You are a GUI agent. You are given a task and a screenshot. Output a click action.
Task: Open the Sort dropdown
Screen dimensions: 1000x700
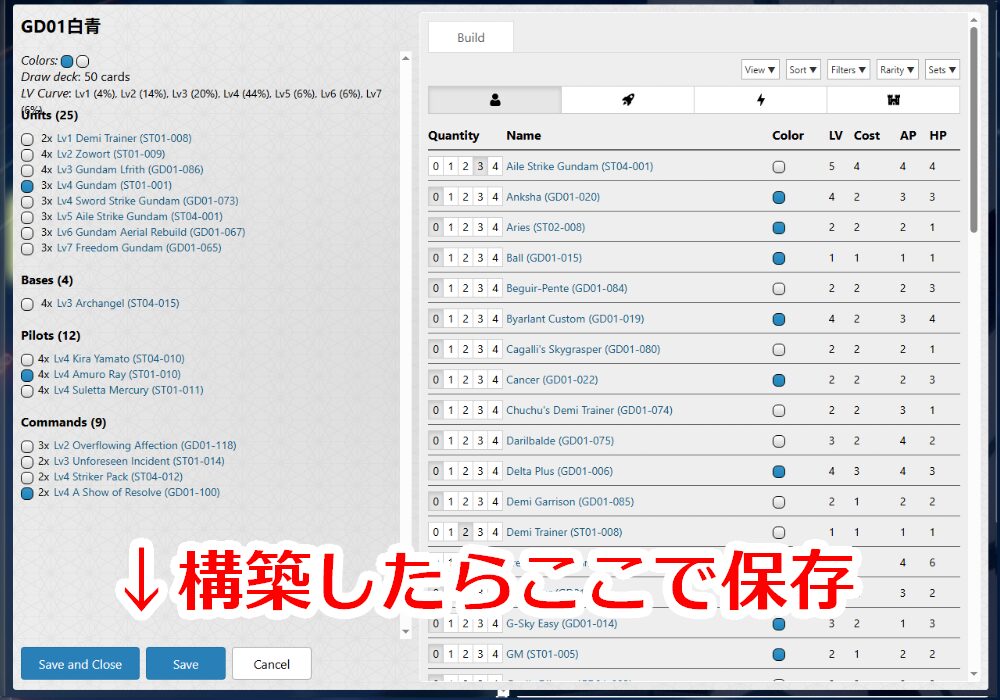click(x=803, y=69)
